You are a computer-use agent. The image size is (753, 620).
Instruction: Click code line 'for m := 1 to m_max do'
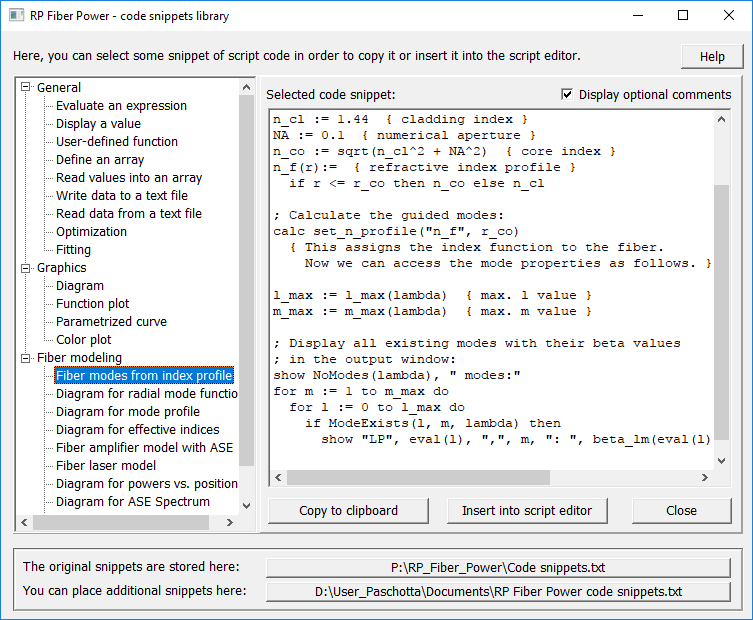[361, 391]
